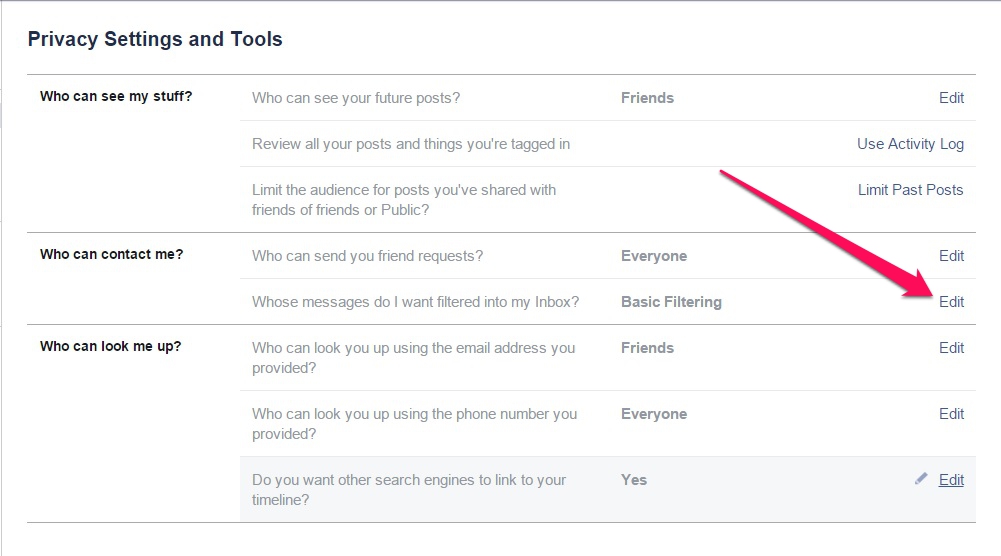Click the pencil icon beside the search engines Edit link
1001x556 pixels.
921,479
